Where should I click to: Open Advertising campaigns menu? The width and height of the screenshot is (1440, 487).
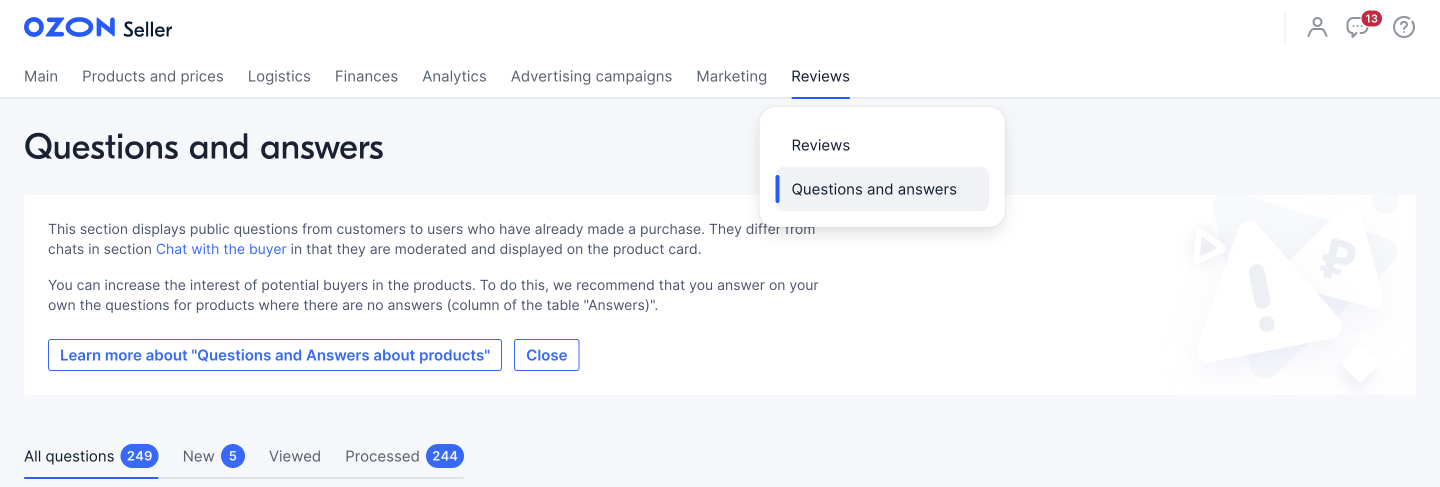[x=591, y=76]
